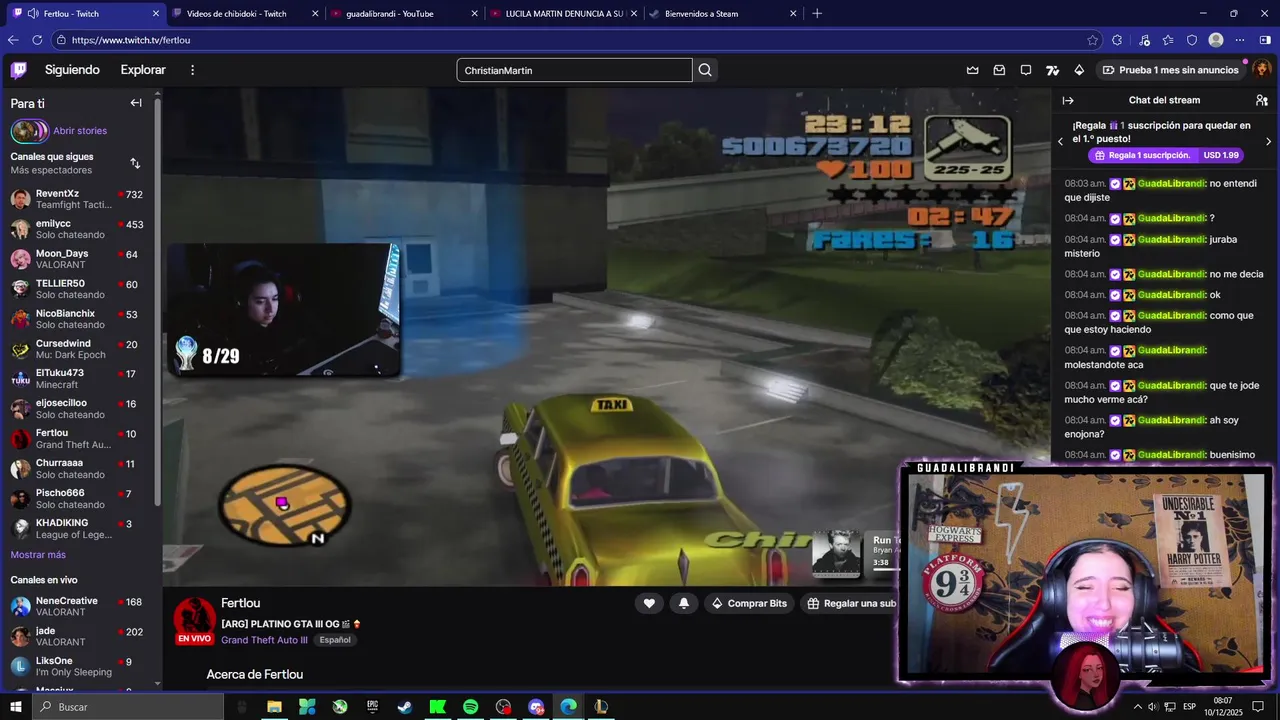Open the Get Bits diamond icon

[1079, 70]
